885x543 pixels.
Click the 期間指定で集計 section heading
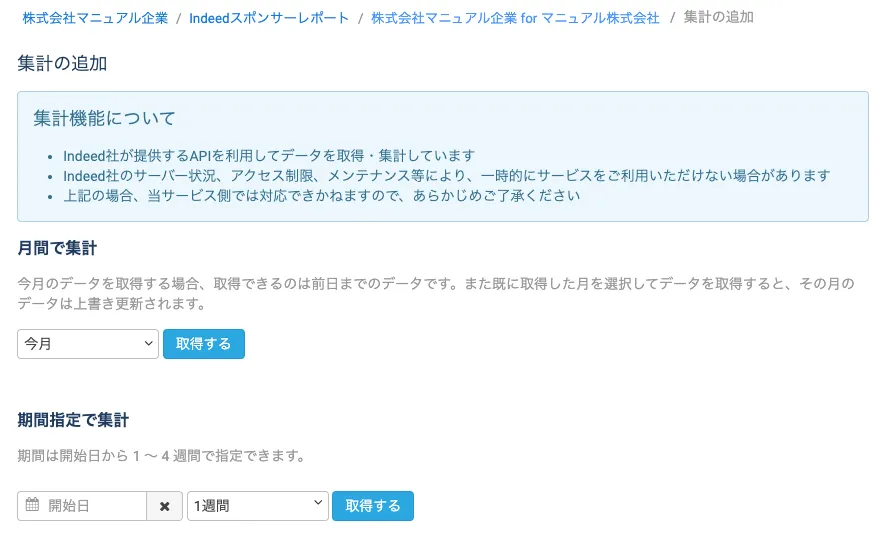[x=73, y=420]
